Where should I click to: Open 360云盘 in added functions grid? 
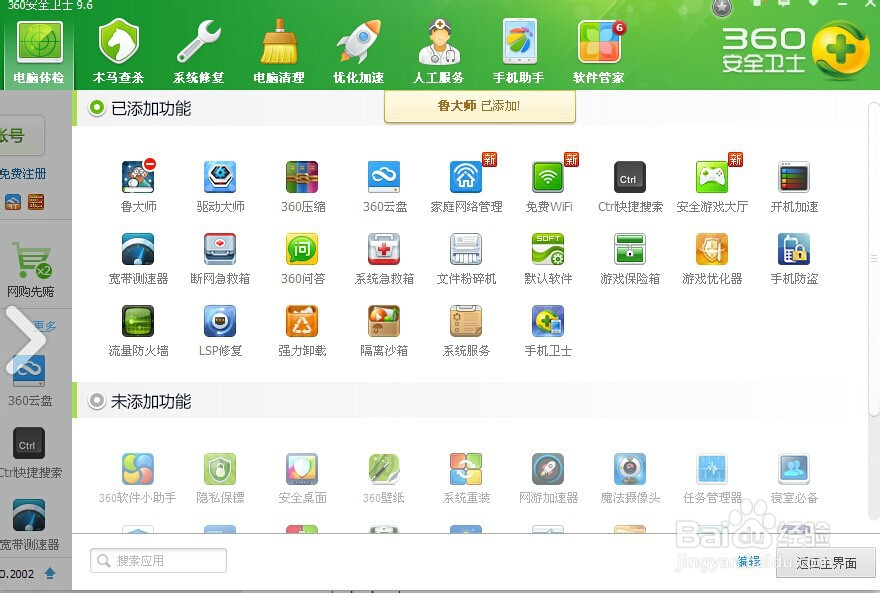[x=384, y=177]
